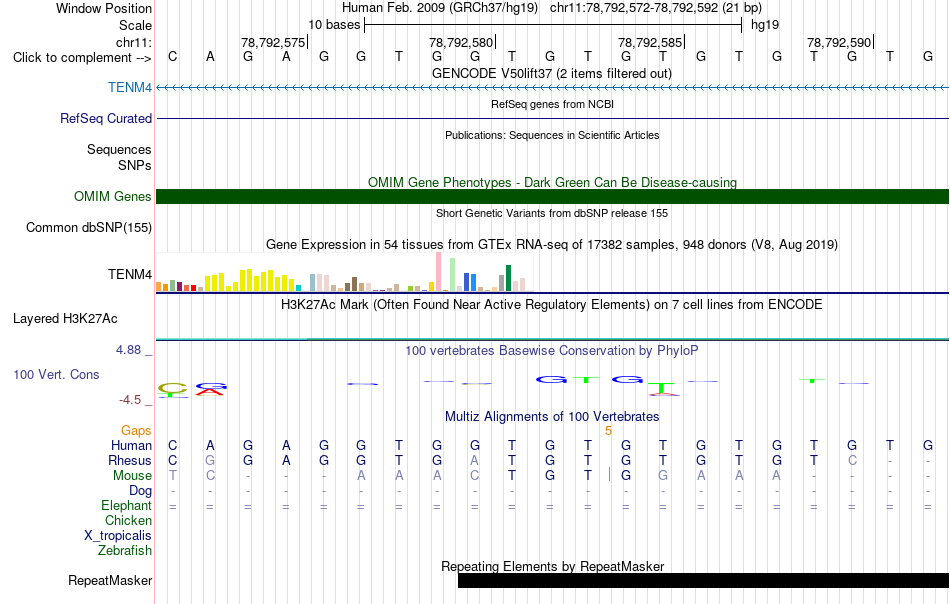Click the C logo in PhyloP conservation
The image size is (950, 604).
coord(173,388)
